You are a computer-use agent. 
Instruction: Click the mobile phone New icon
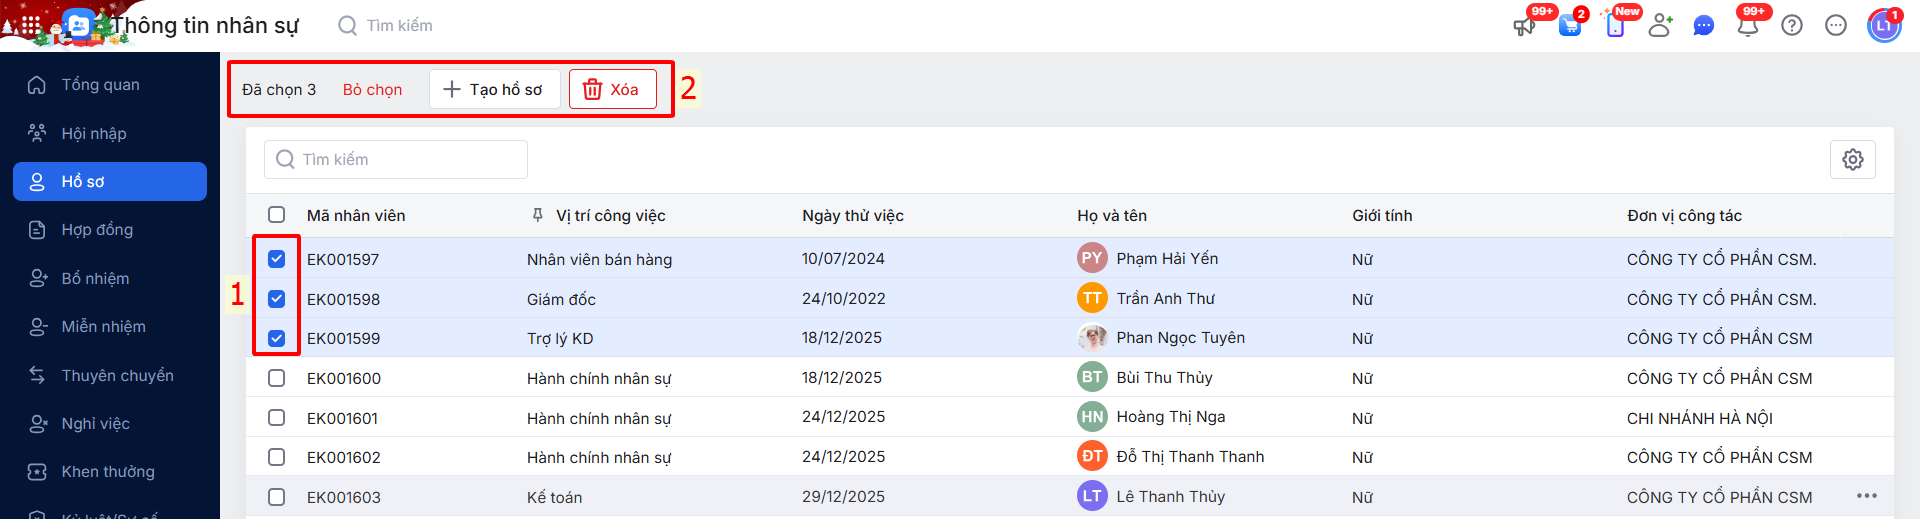click(x=1615, y=26)
